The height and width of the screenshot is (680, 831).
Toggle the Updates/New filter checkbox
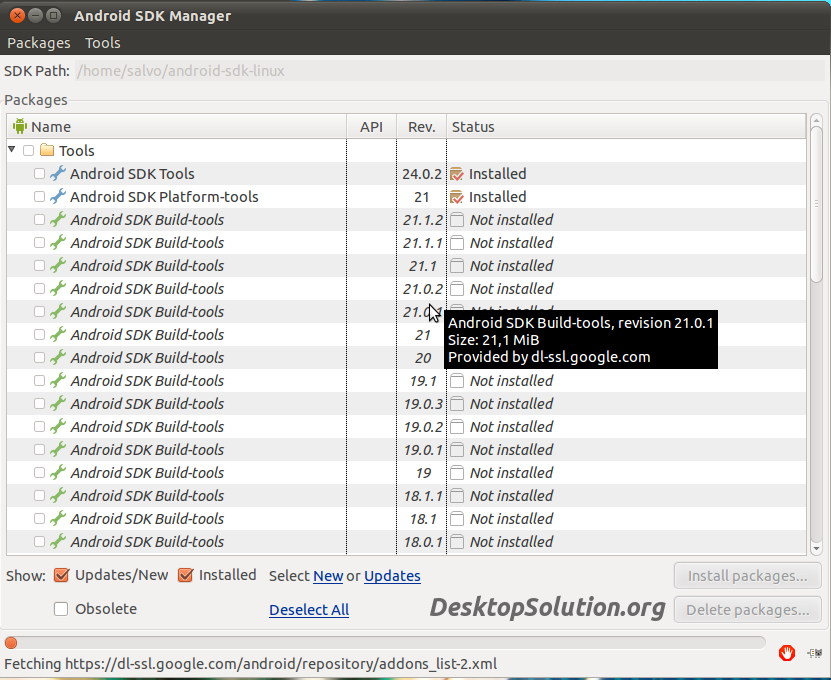click(x=62, y=575)
